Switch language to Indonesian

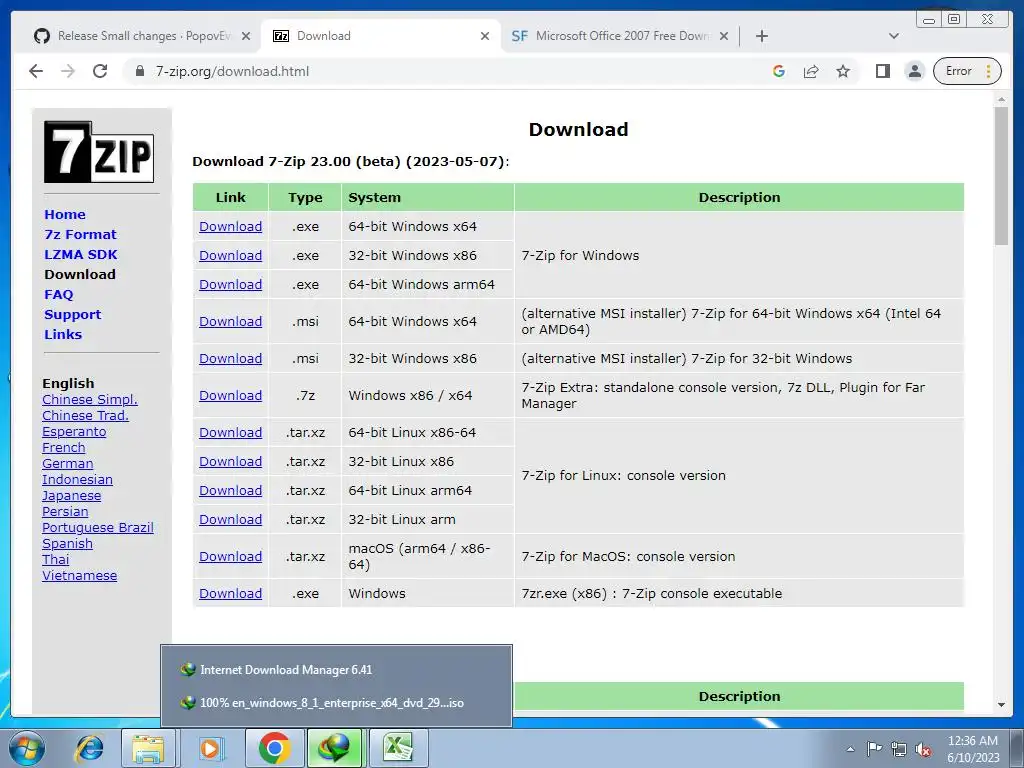point(77,479)
